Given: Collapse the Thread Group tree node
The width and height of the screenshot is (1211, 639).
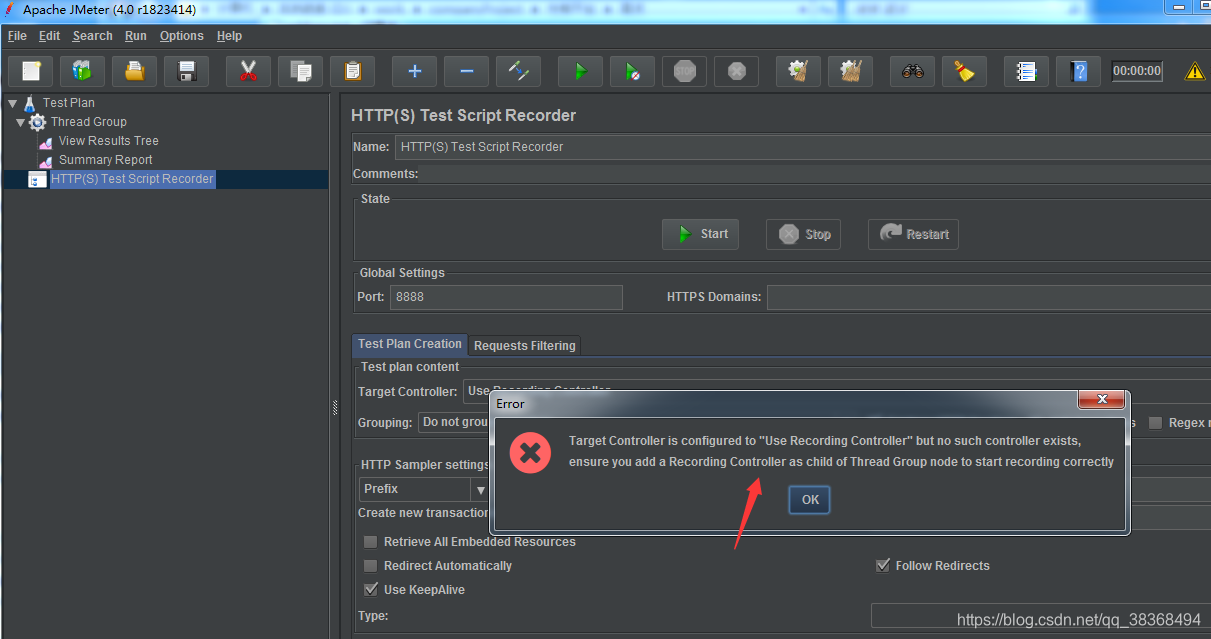Looking at the screenshot, I should click(x=20, y=121).
